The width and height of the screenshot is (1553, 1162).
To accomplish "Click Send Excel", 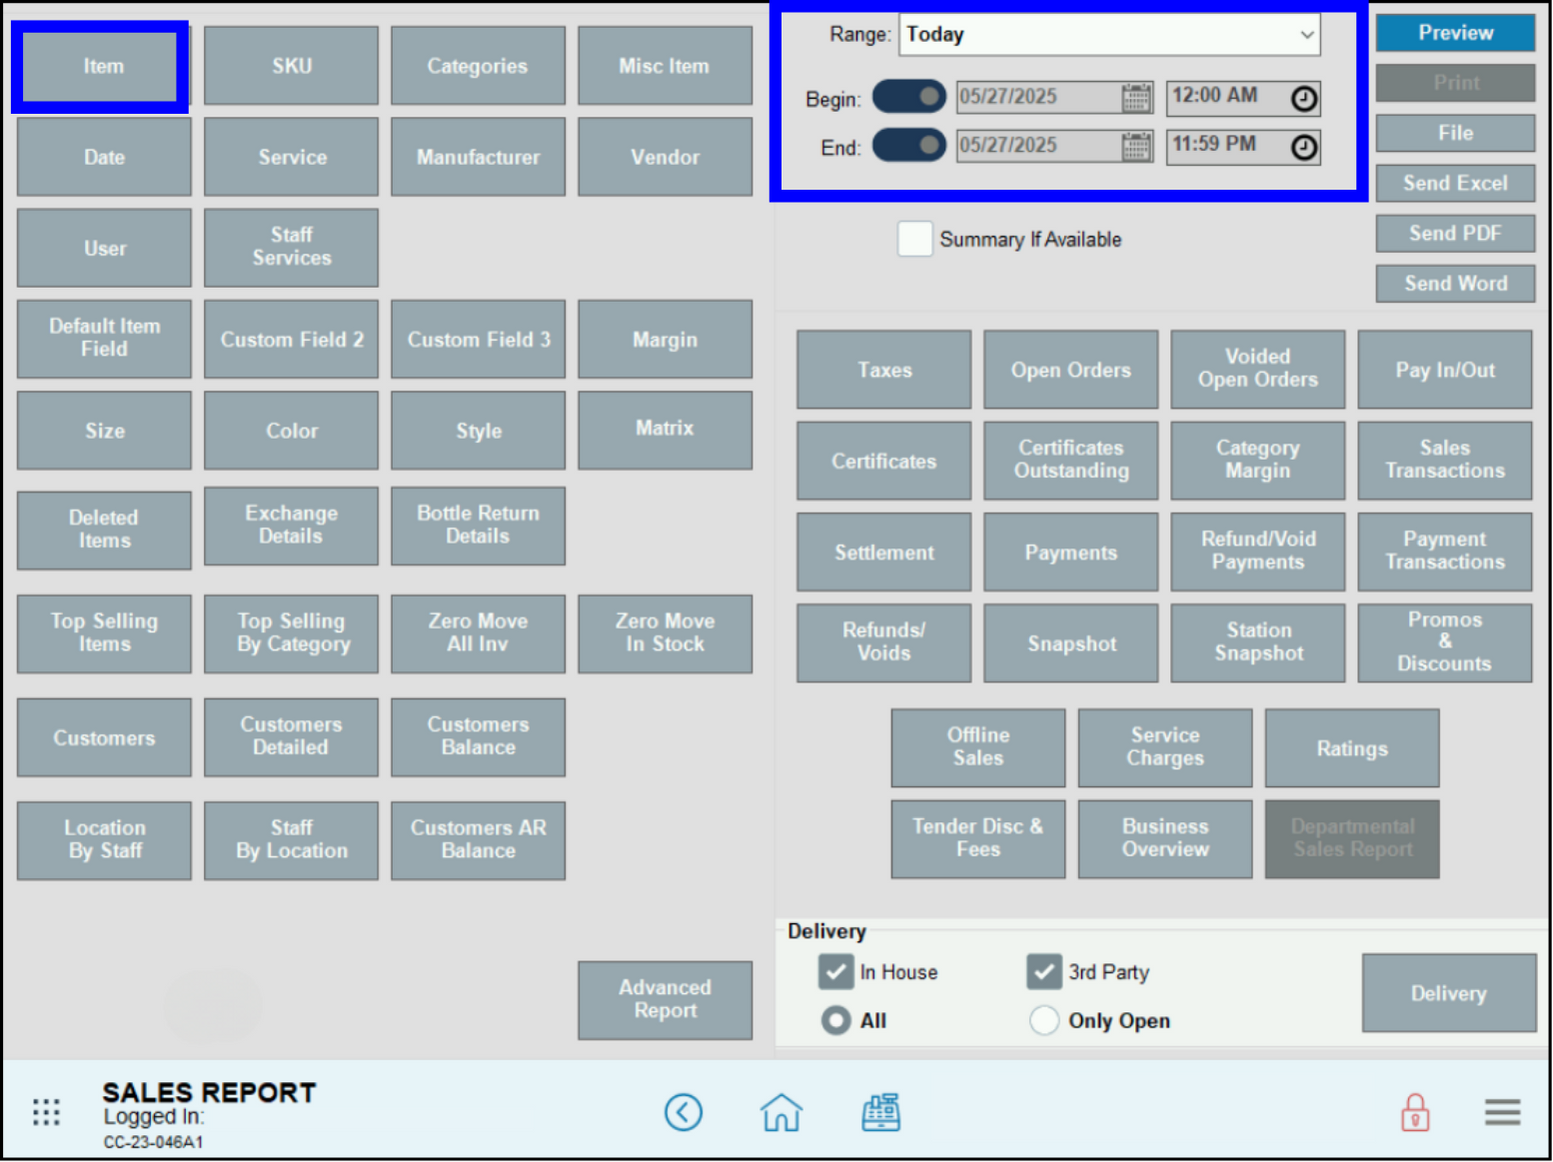I will click(x=1455, y=183).
